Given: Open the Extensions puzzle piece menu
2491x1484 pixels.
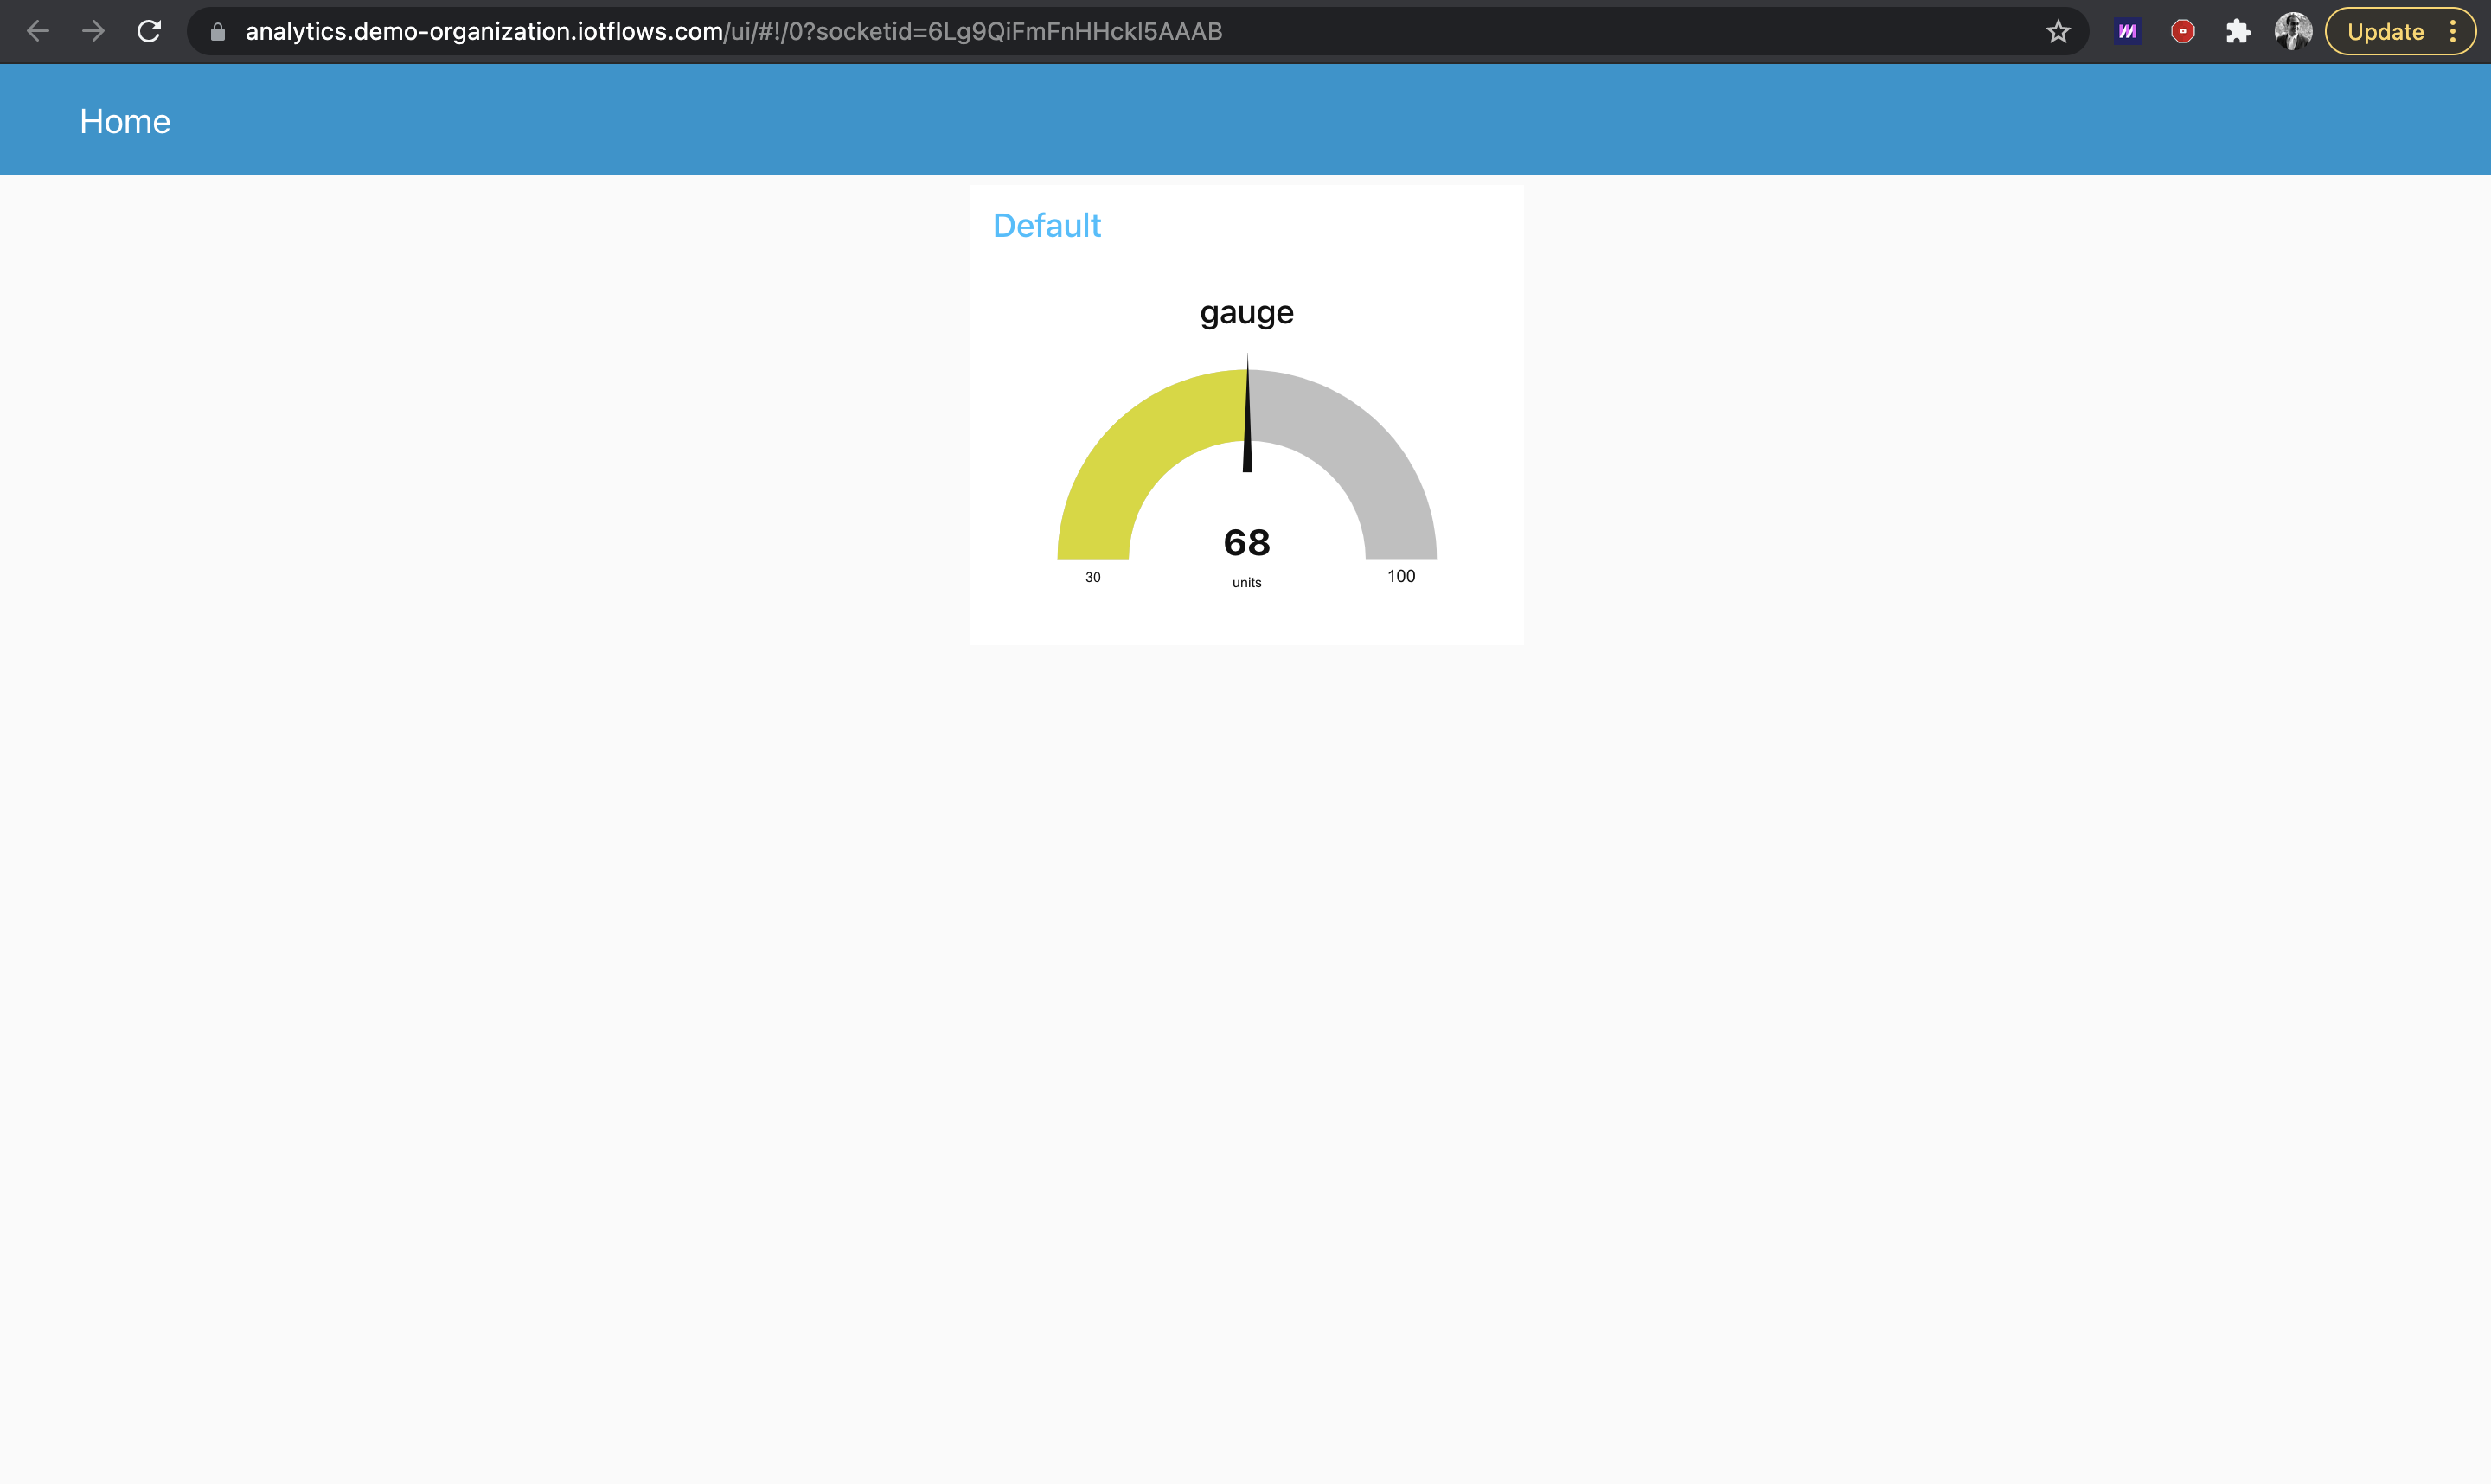Looking at the screenshot, I should coord(2237,32).
